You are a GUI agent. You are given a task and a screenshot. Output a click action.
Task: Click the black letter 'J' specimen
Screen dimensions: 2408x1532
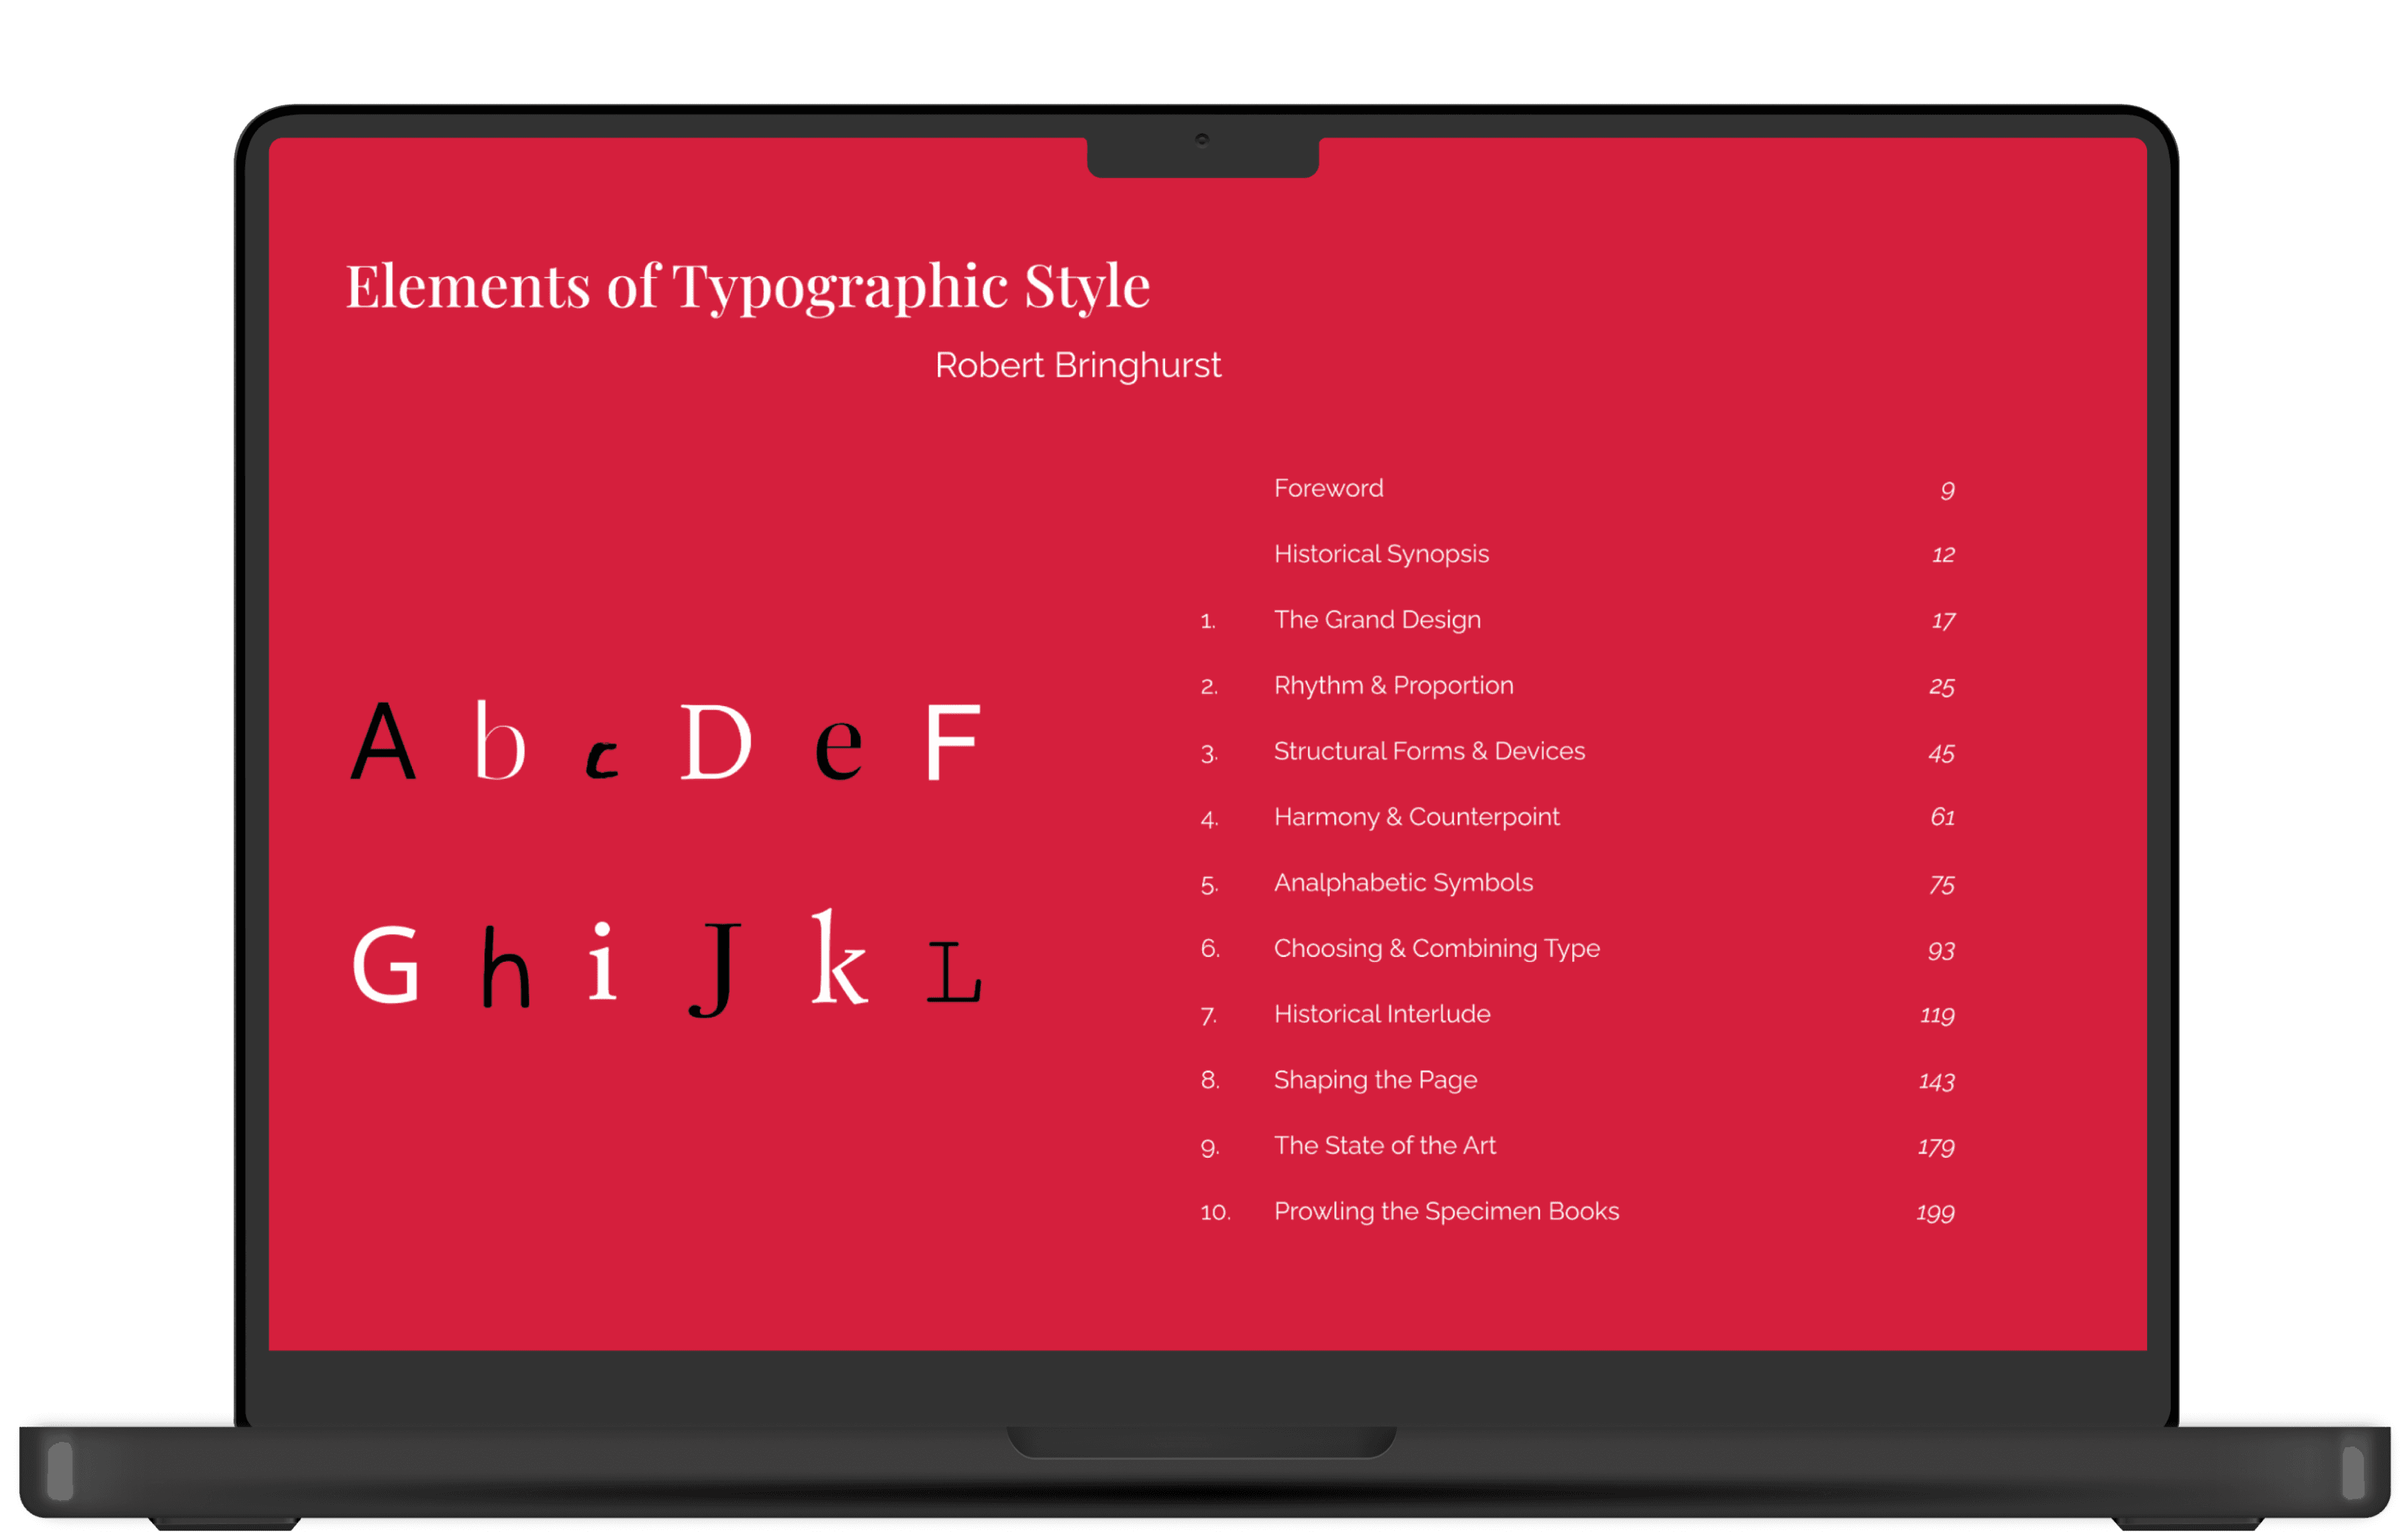(715, 969)
